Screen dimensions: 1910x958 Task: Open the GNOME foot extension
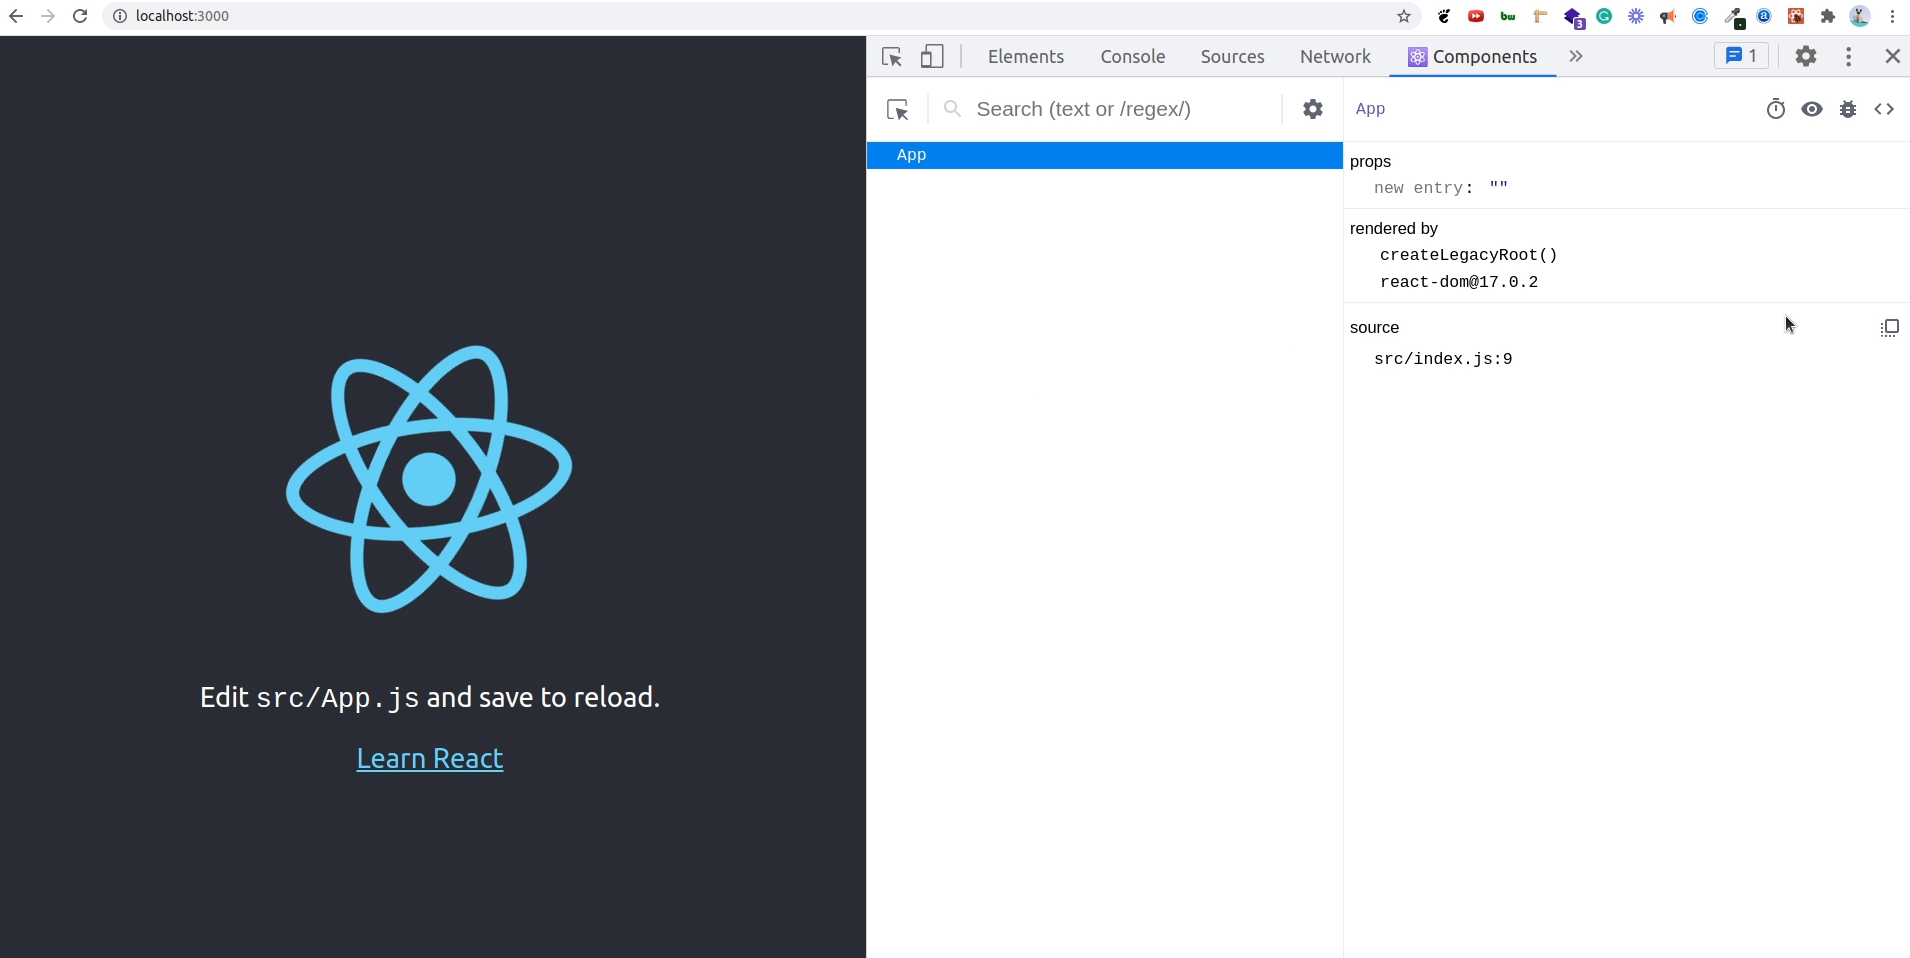coord(1444,16)
